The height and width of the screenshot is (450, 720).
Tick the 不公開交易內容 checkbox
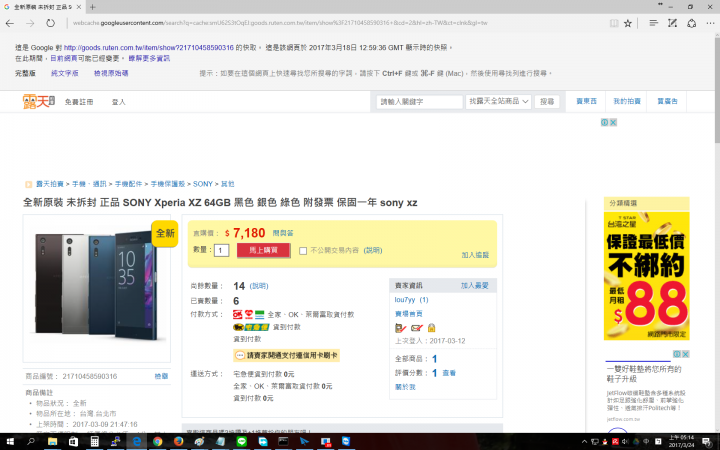tap(303, 251)
